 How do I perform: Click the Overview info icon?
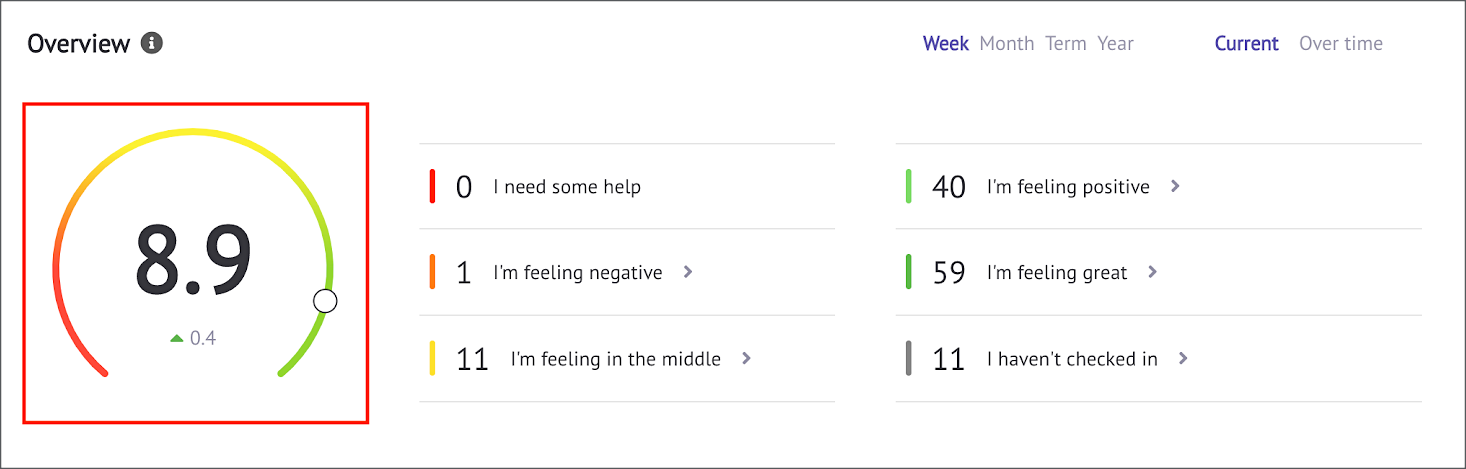(152, 44)
